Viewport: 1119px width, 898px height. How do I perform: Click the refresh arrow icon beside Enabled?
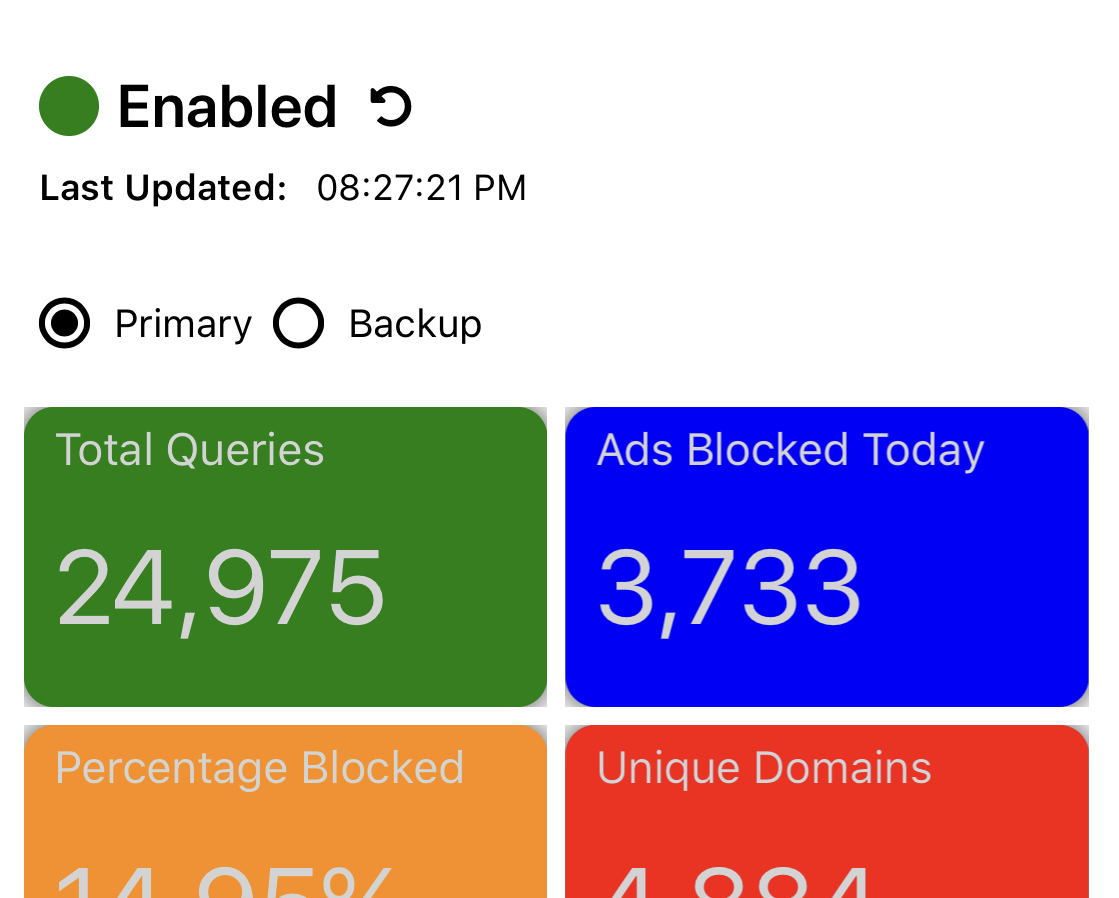click(390, 107)
